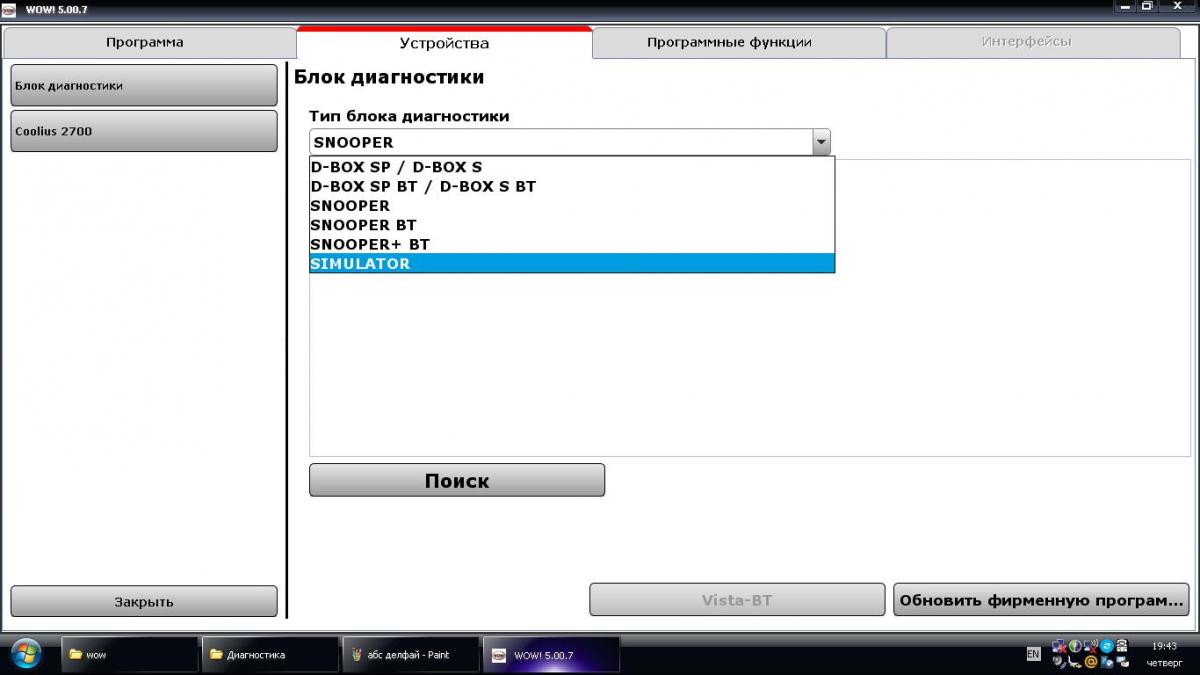Collapse the diagnostic unit type dropdown arrow
The width and height of the screenshot is (1200, 675).
821,142
